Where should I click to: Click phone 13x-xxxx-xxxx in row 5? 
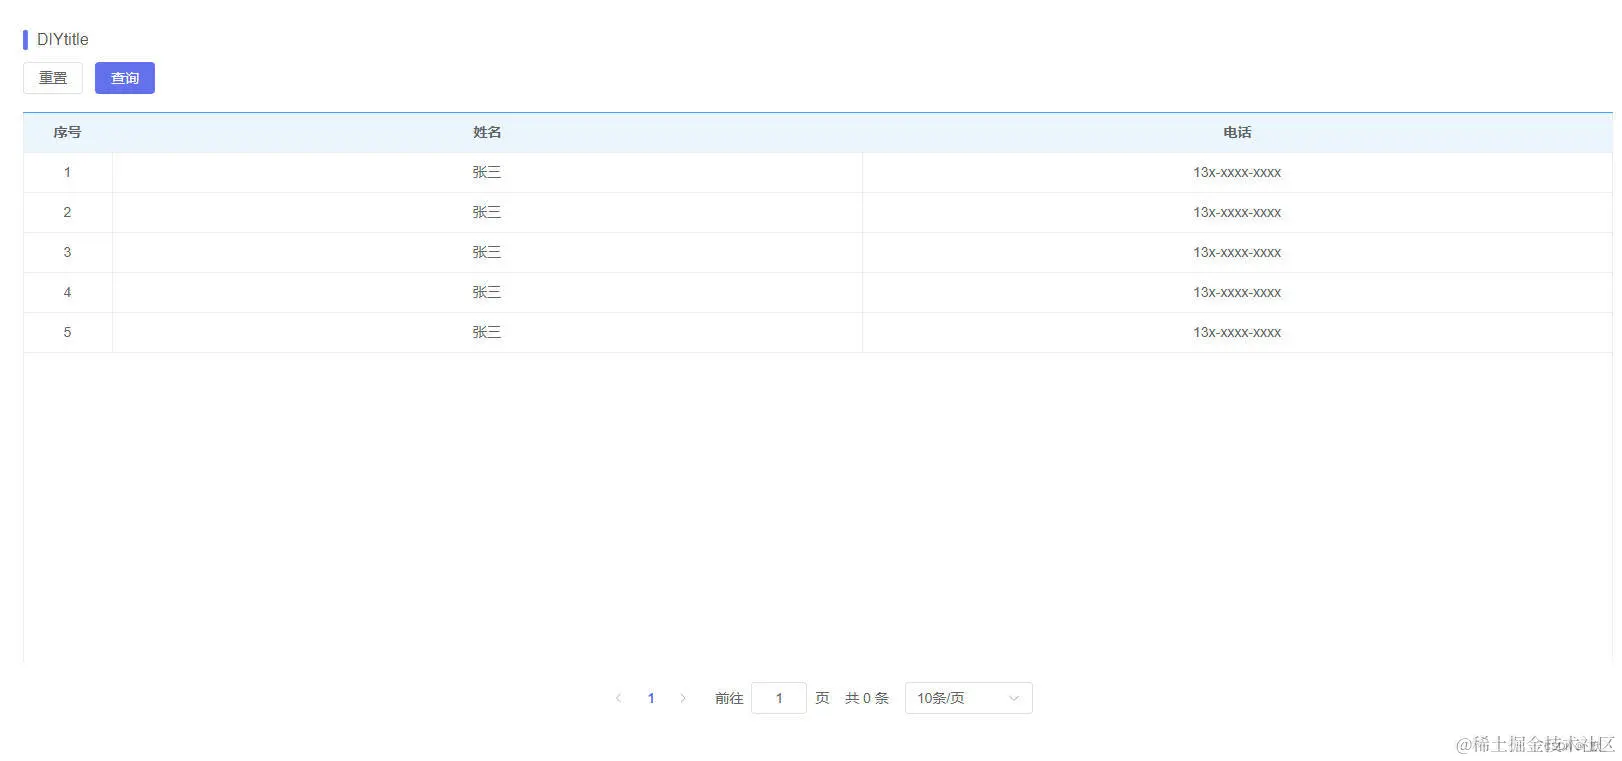pyautogui.click(x=1237, y=332)
